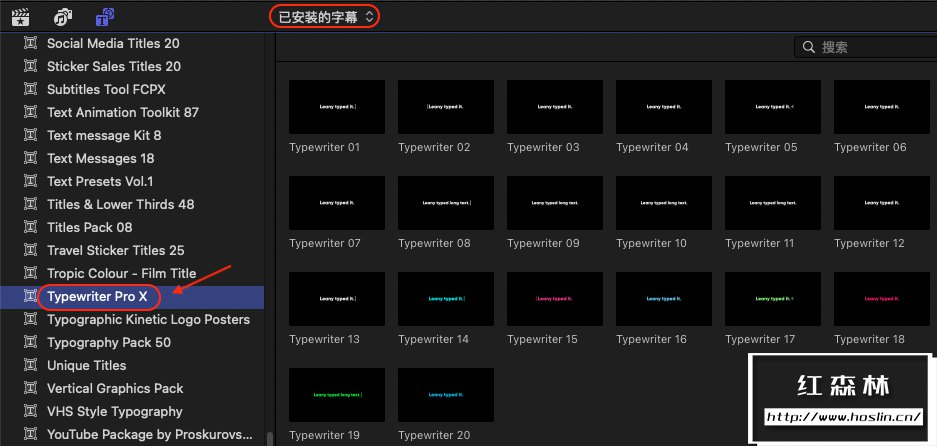Click the title icon beside Typewriter Pro X
This screenshot has height=446, width=937.
tap(30, 297)
